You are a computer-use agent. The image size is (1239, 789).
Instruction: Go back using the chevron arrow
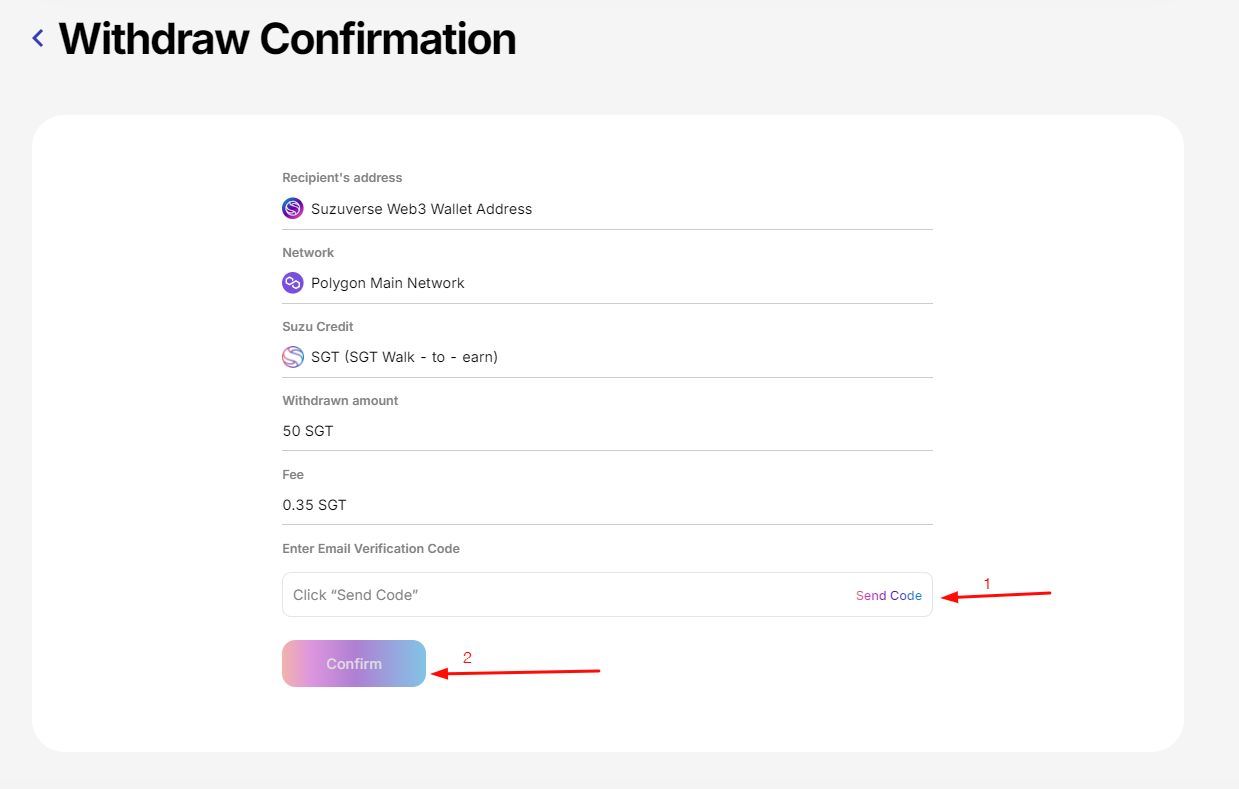pos(38,39)
